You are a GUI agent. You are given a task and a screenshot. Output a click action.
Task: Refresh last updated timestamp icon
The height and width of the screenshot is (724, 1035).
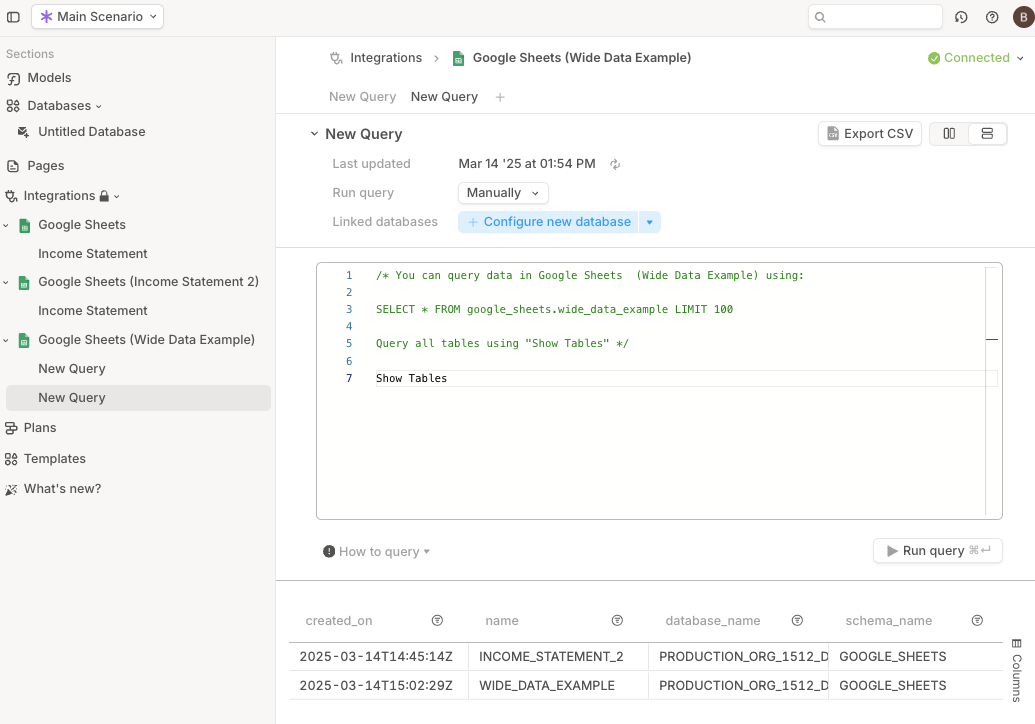pyautogui.click(x=615, y=164)
